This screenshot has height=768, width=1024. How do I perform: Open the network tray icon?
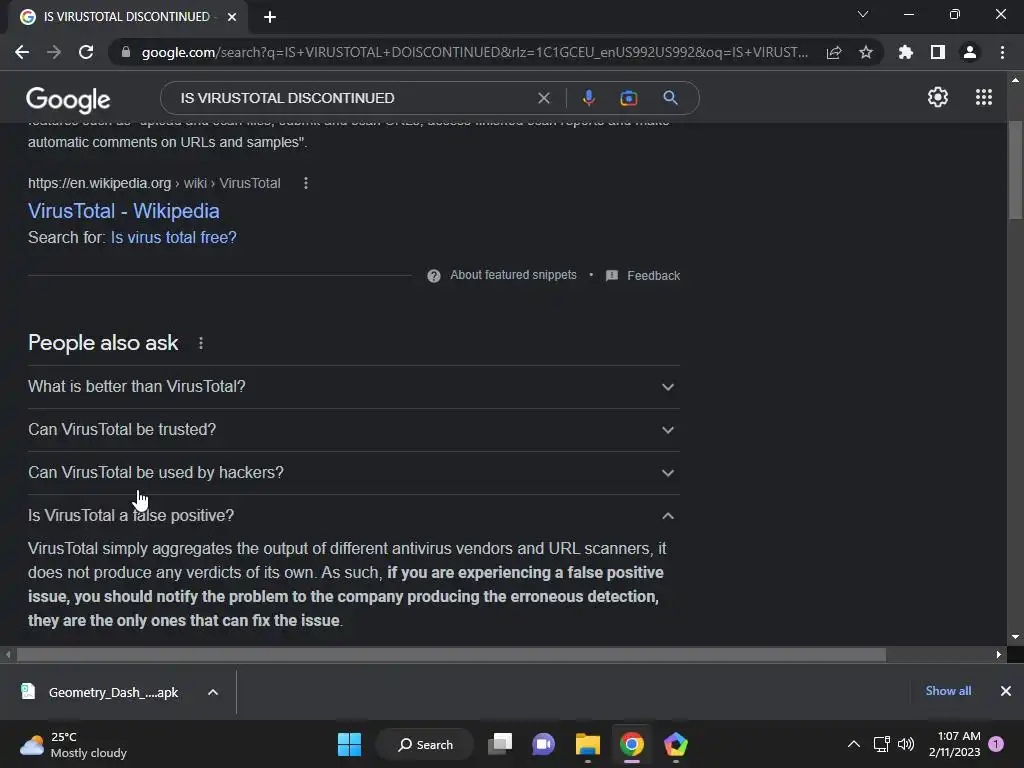(882, 744)
